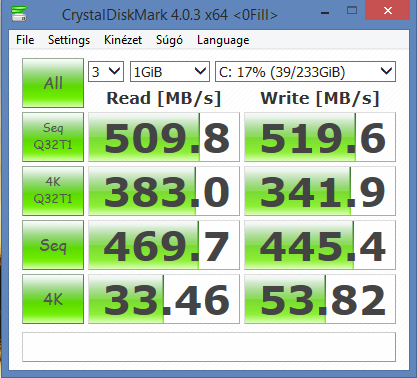Start the 4K Q32T1 test
The image size is (417, 378).
click(x=53, y=191)
